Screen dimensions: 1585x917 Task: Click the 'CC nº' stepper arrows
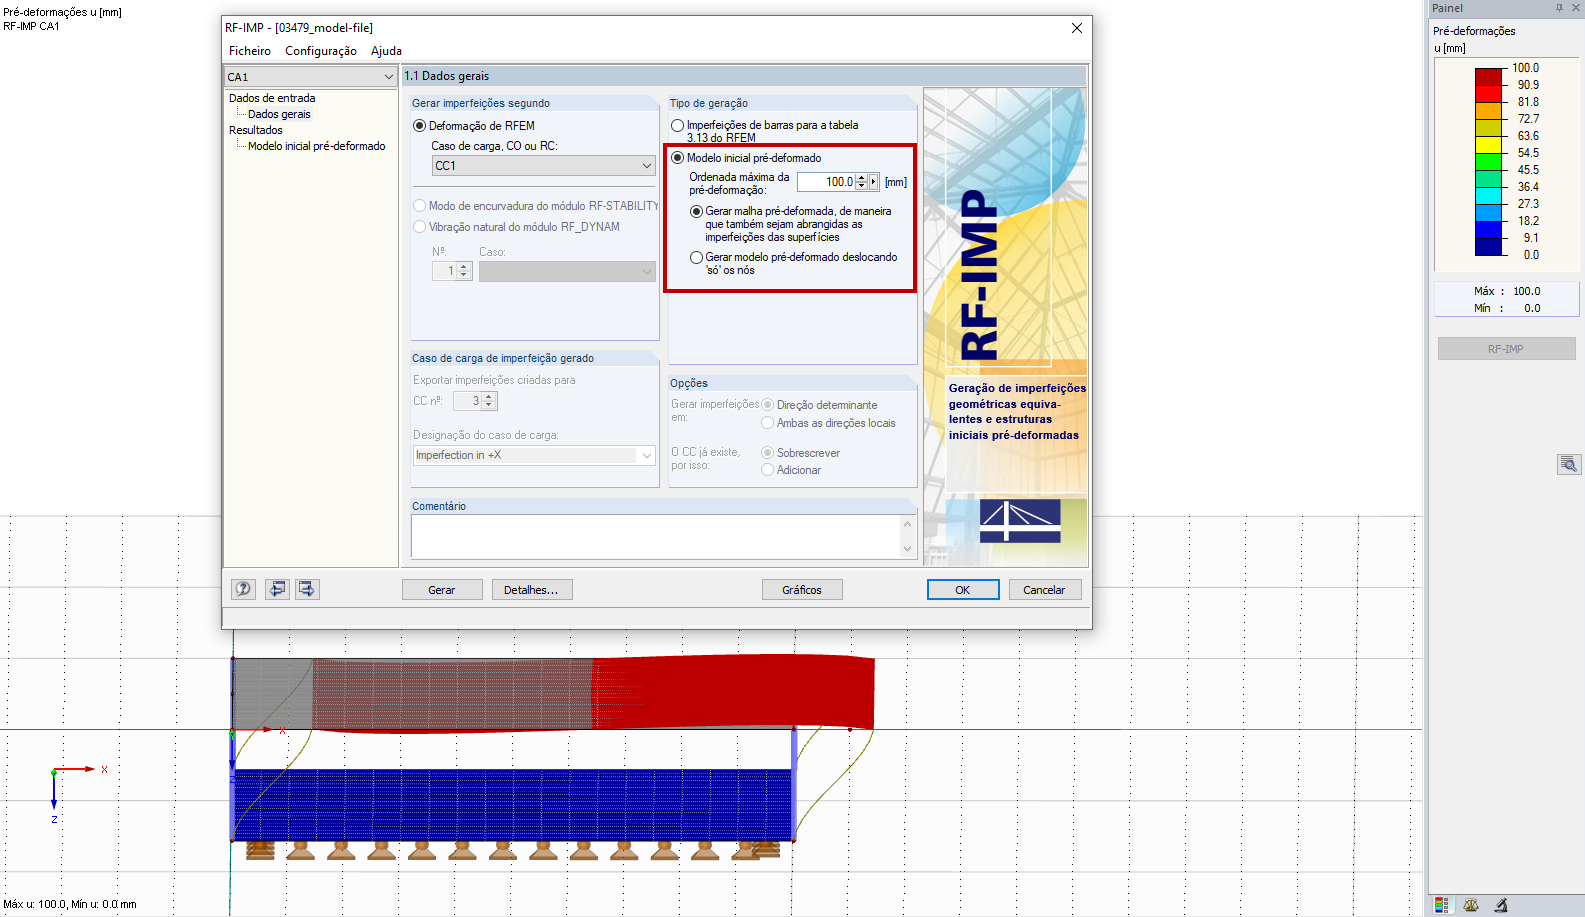click(489, 401)
